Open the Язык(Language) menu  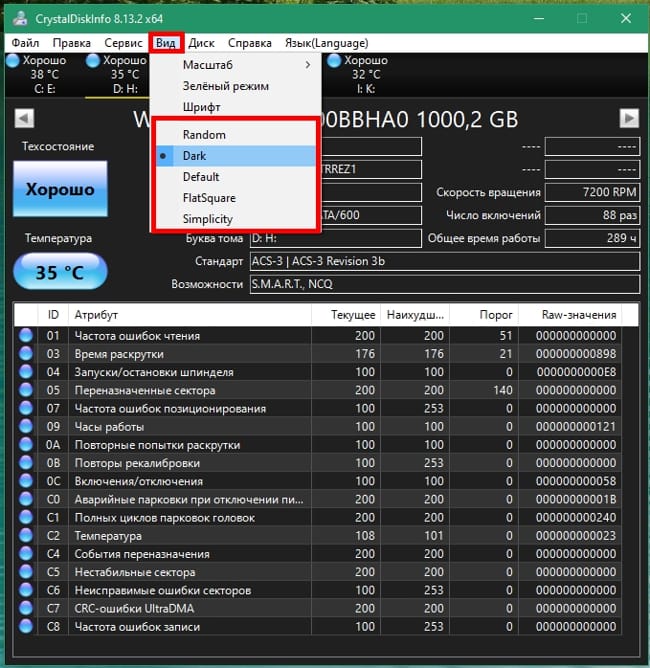coord(327,43)
